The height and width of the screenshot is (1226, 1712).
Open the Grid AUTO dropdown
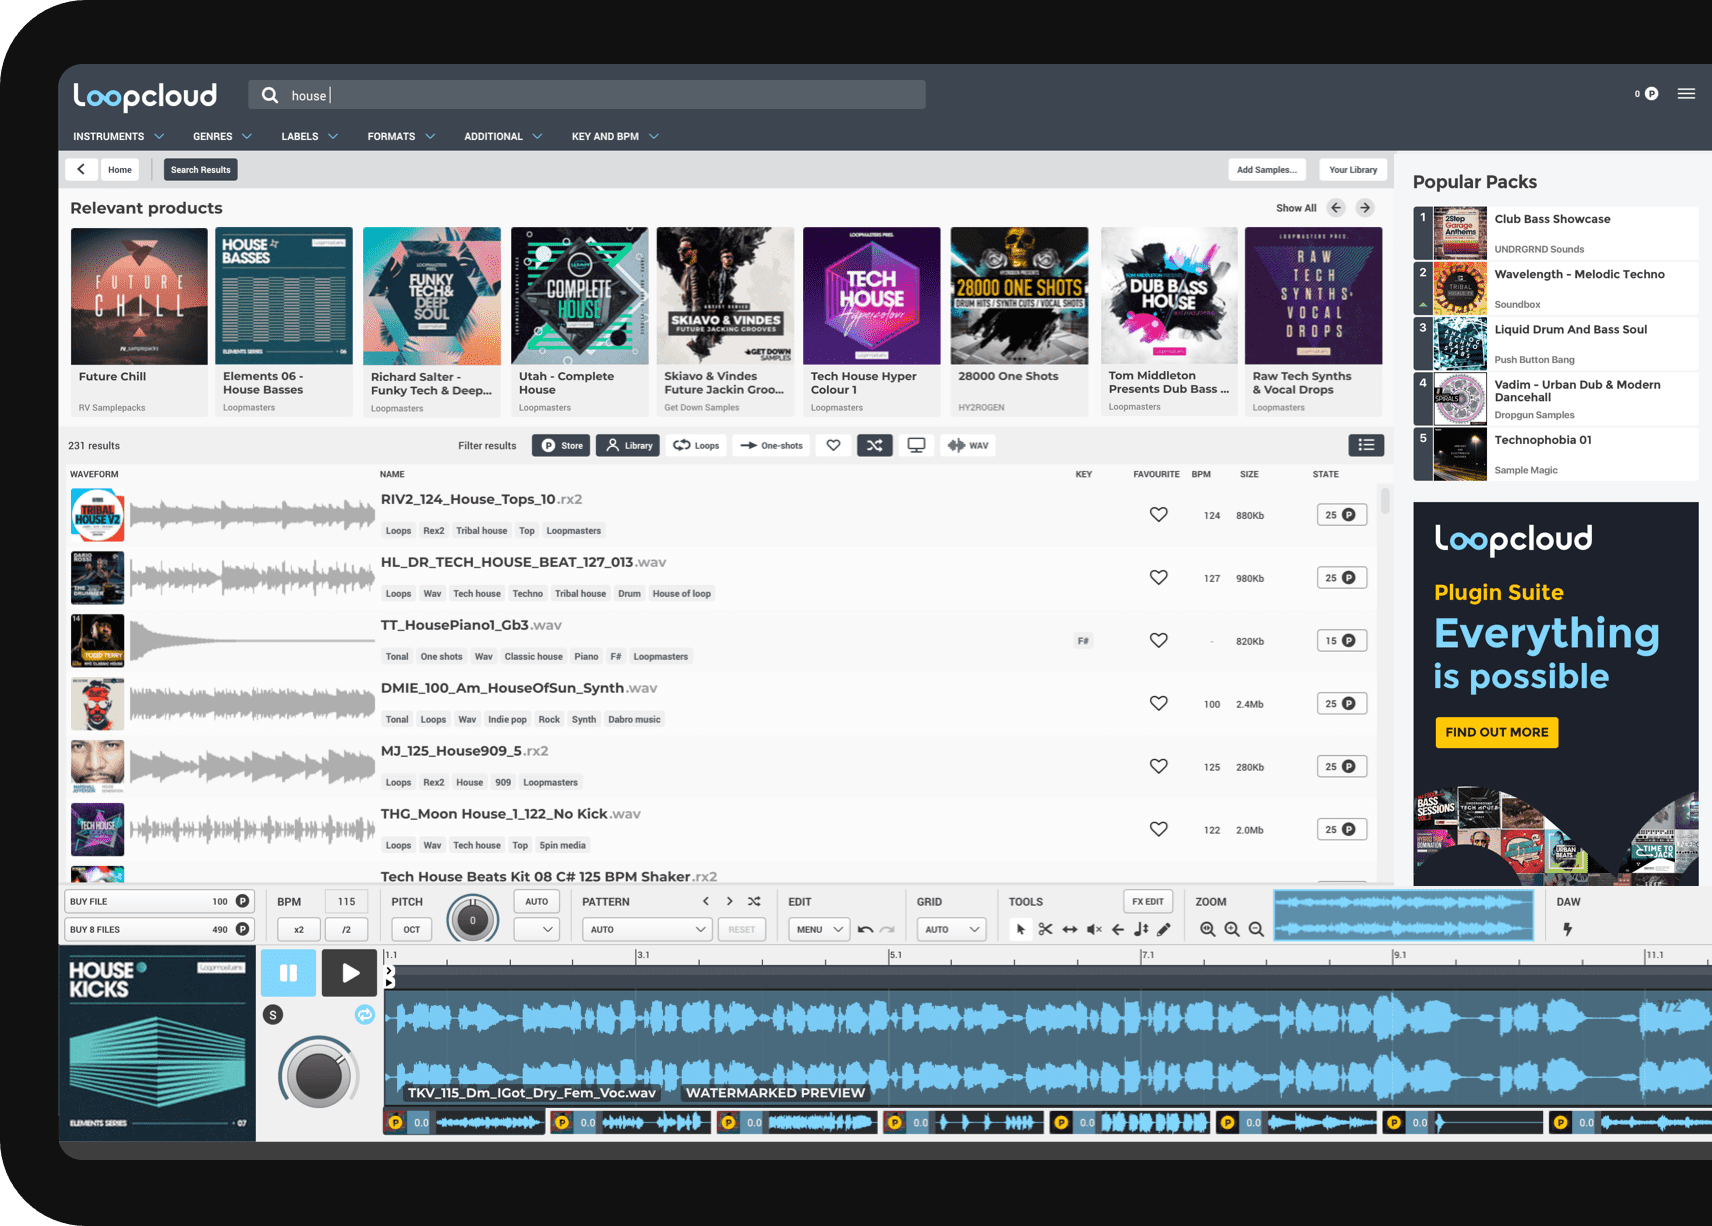950,929
